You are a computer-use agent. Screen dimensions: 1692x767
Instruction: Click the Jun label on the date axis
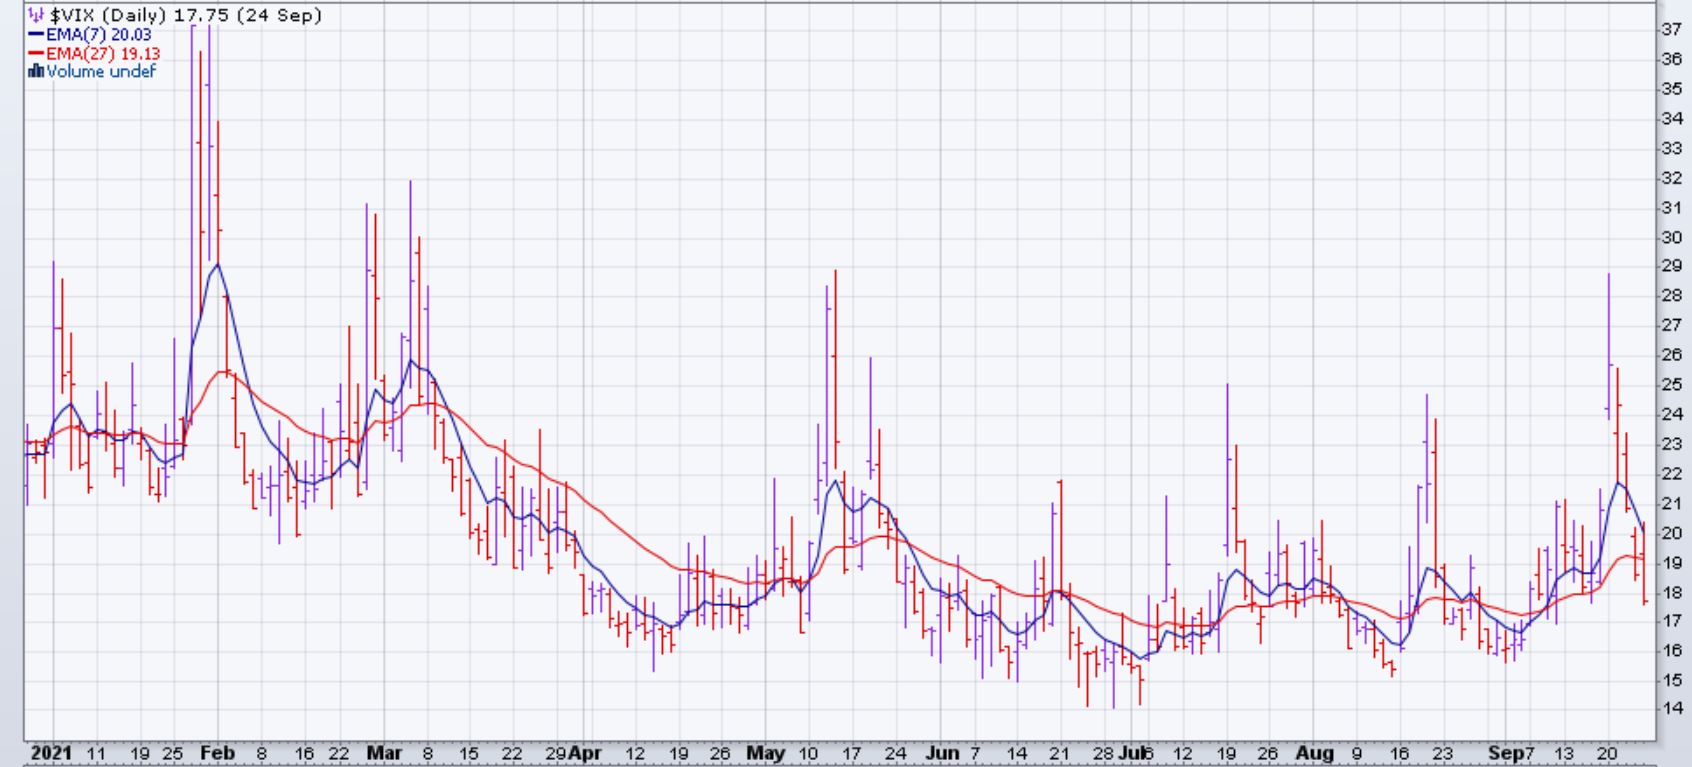tap(942, 753)
